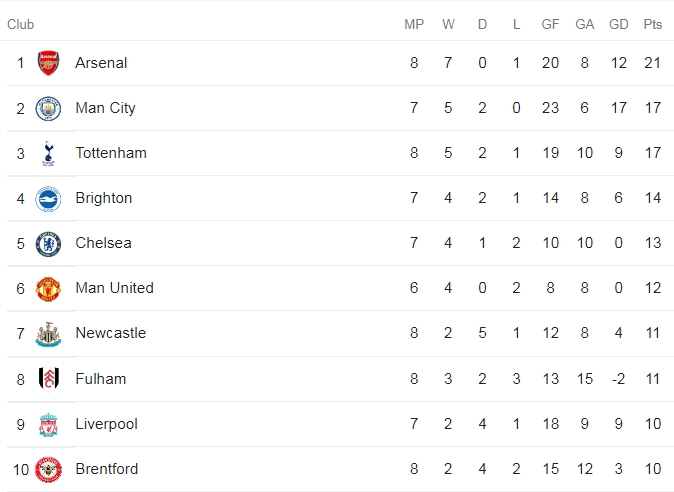Click the Liverpool club crest
674x492 pixels.
click(48, 425)
